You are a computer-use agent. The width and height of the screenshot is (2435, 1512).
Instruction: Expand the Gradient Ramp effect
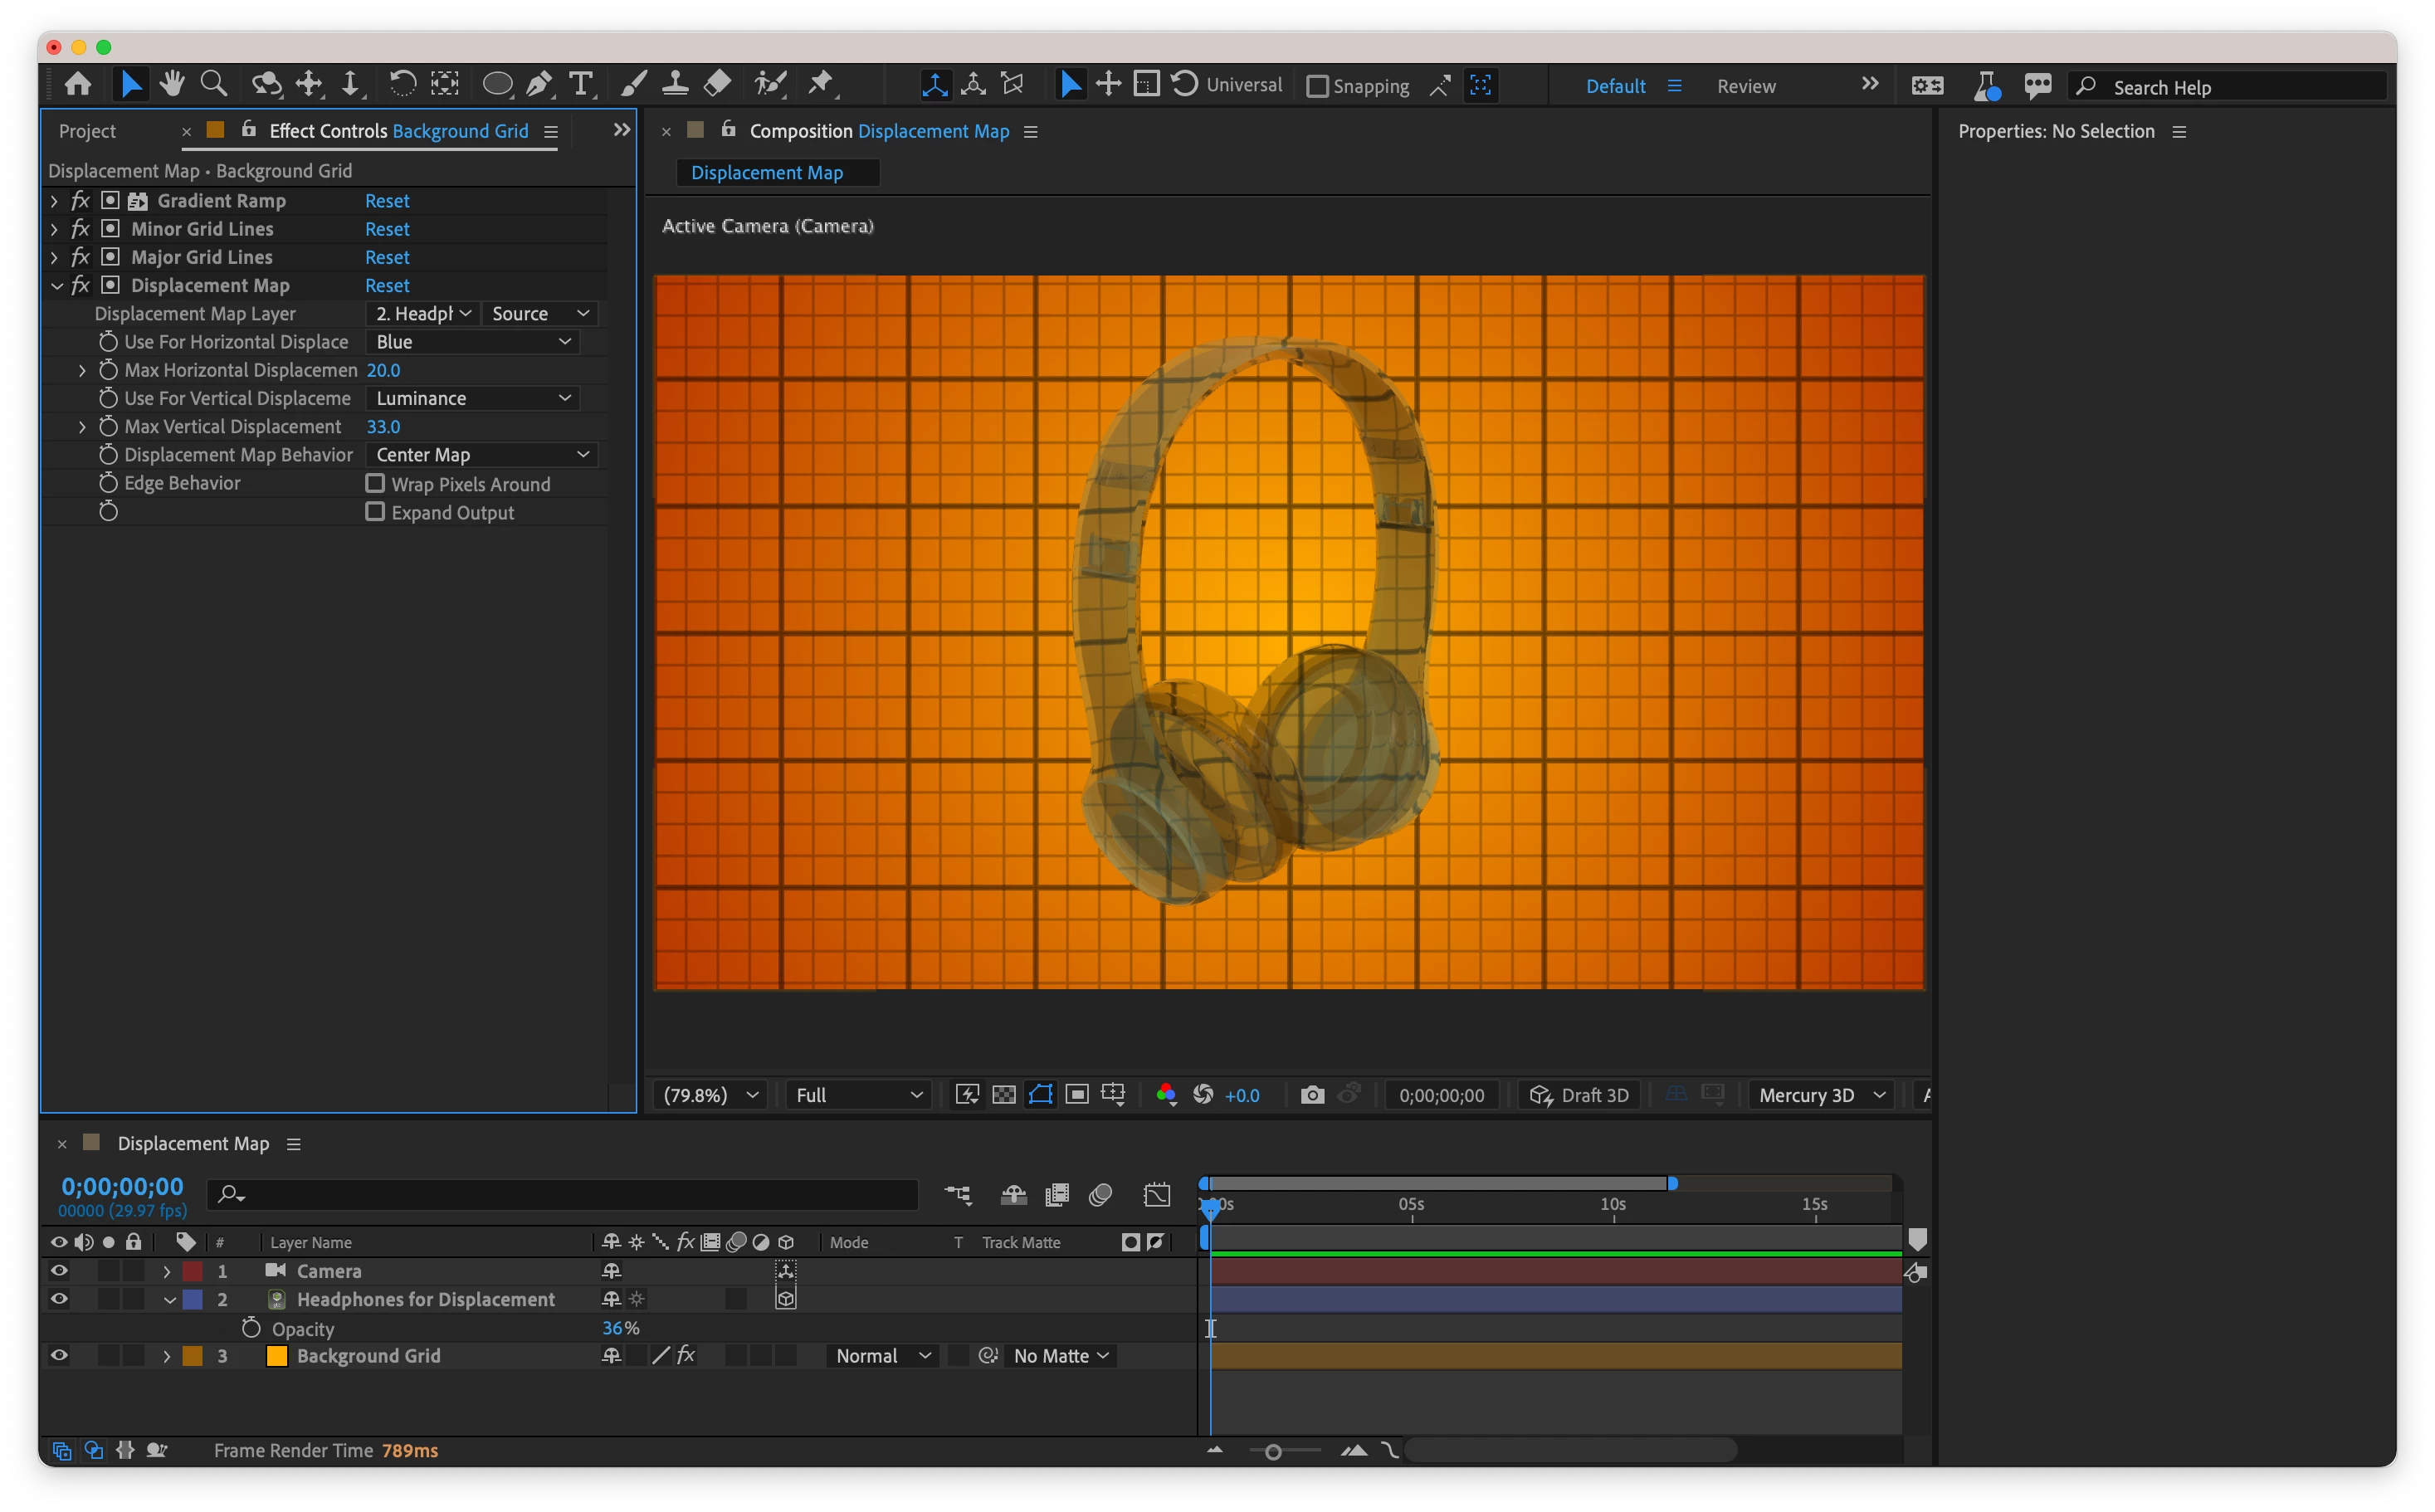[x=55, y=201]
